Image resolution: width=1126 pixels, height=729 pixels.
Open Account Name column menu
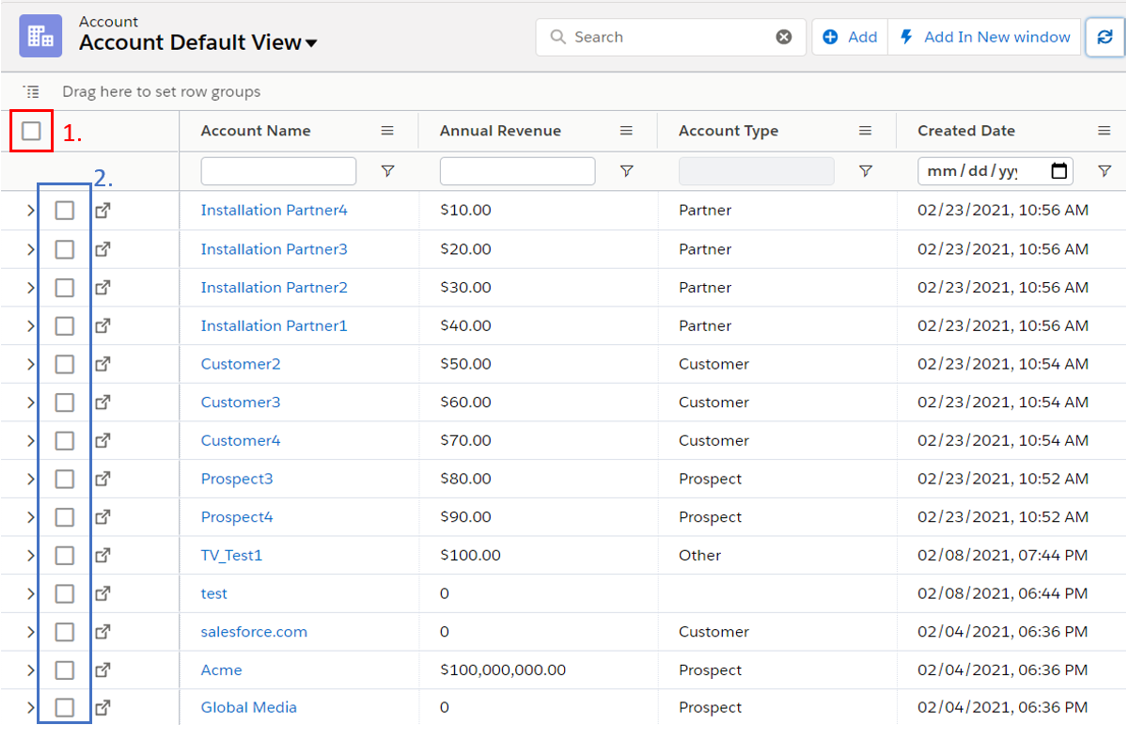(388, 131)
